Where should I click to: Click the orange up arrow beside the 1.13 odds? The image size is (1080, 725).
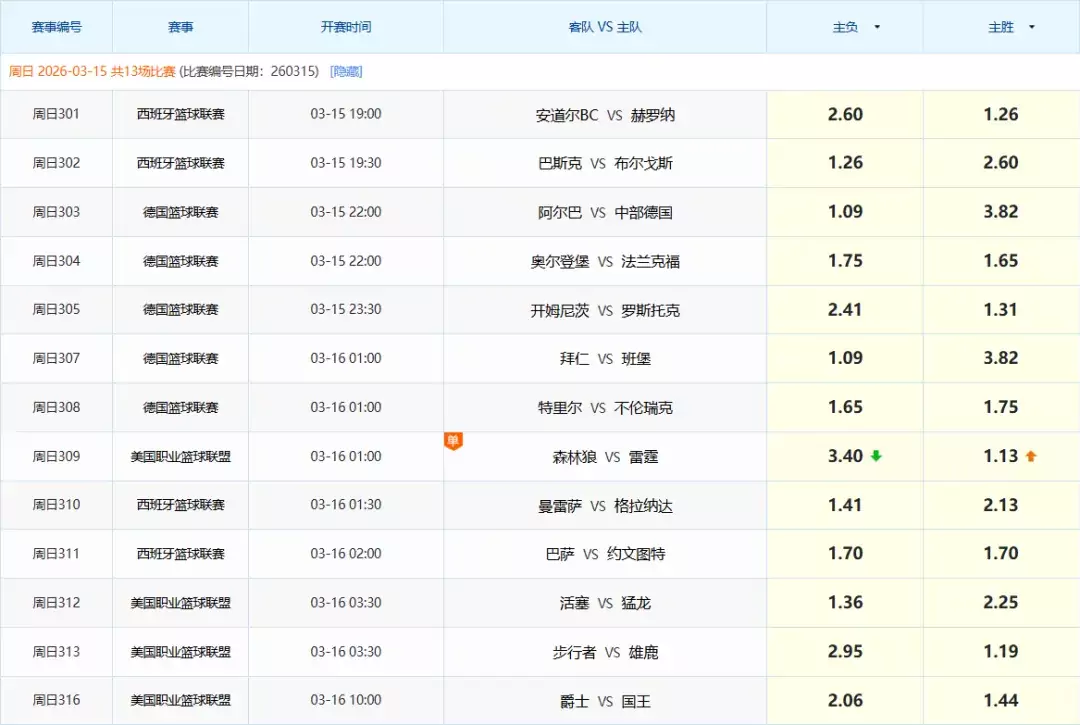click(x=1029, y=455)
